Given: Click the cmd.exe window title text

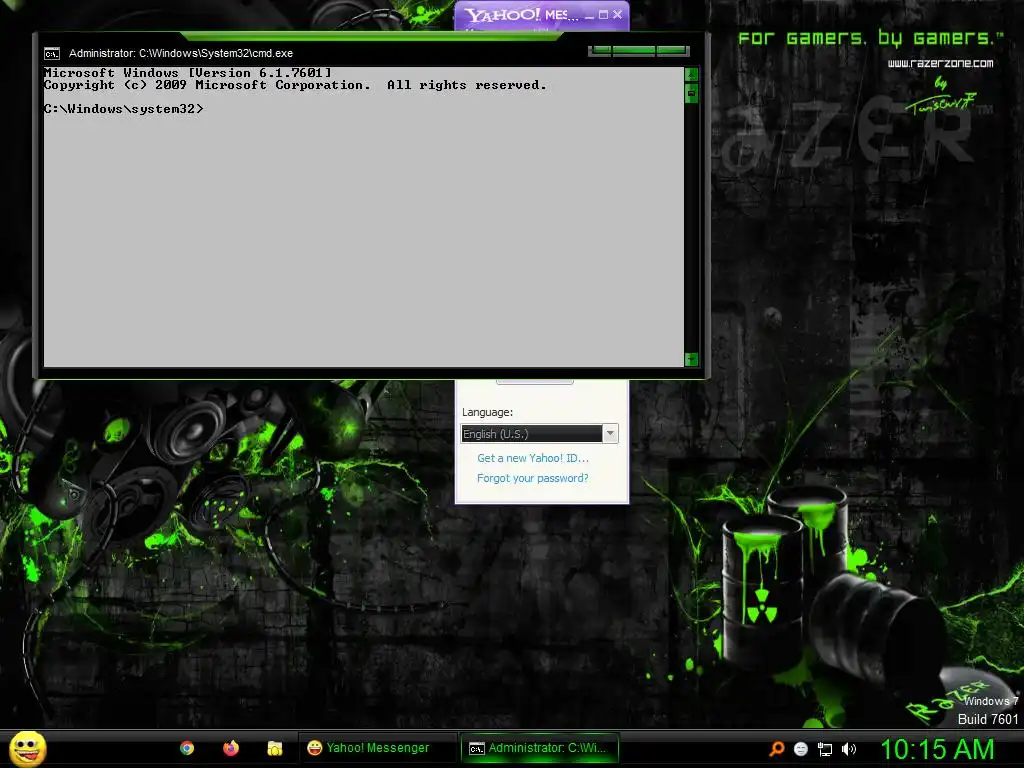Looking at the screenshot, I should (x=181, y=54).
